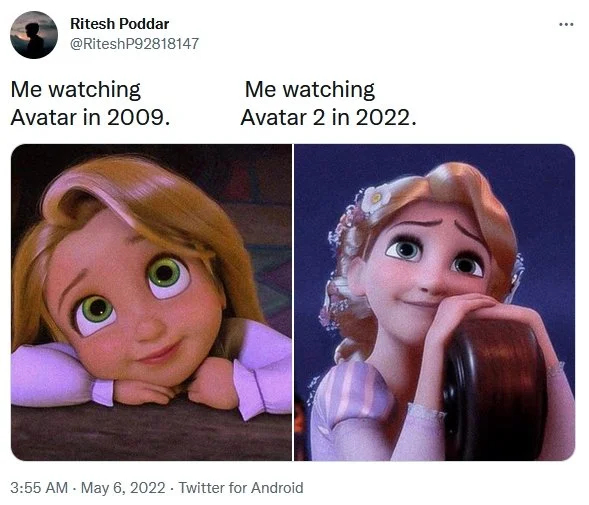Open the @RiteshP92818147 handle link
This screenshot has width=589, height=505.
[x=134, y=44]
